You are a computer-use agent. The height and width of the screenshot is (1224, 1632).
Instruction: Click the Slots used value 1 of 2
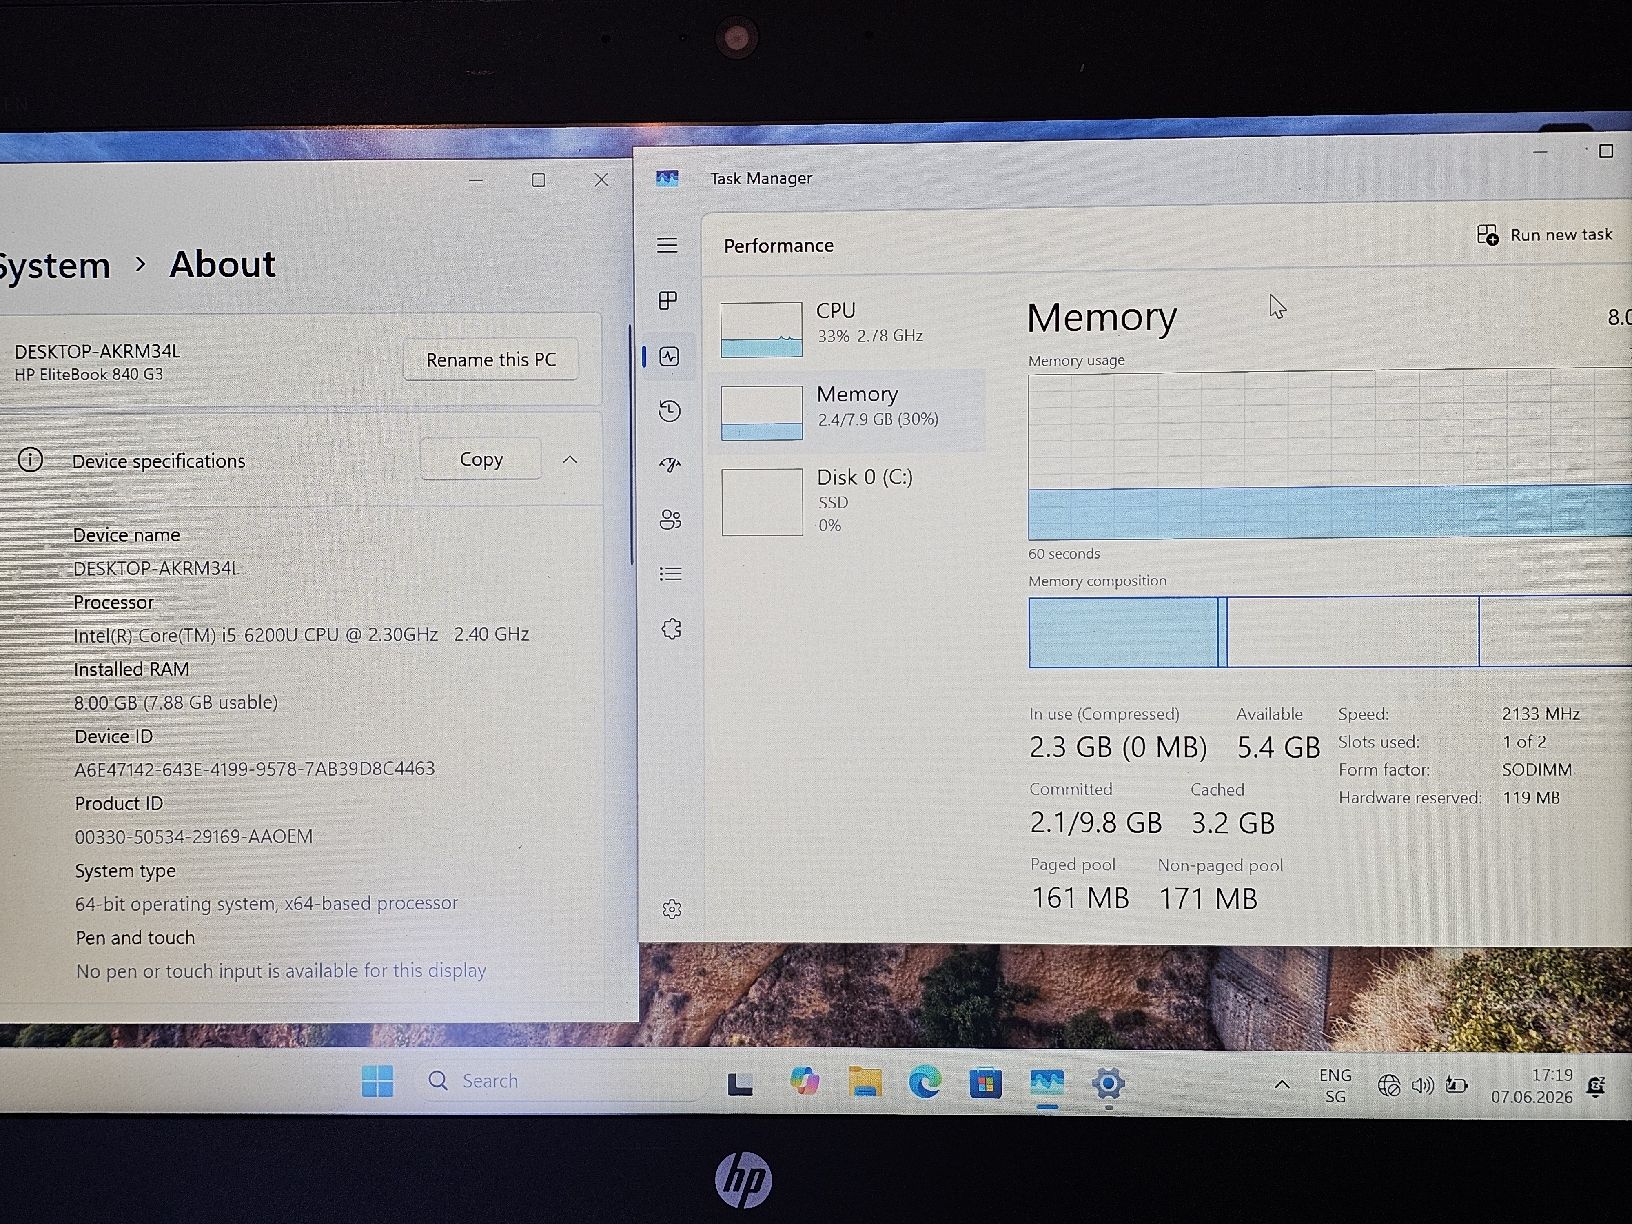[x=1524, y=742]
